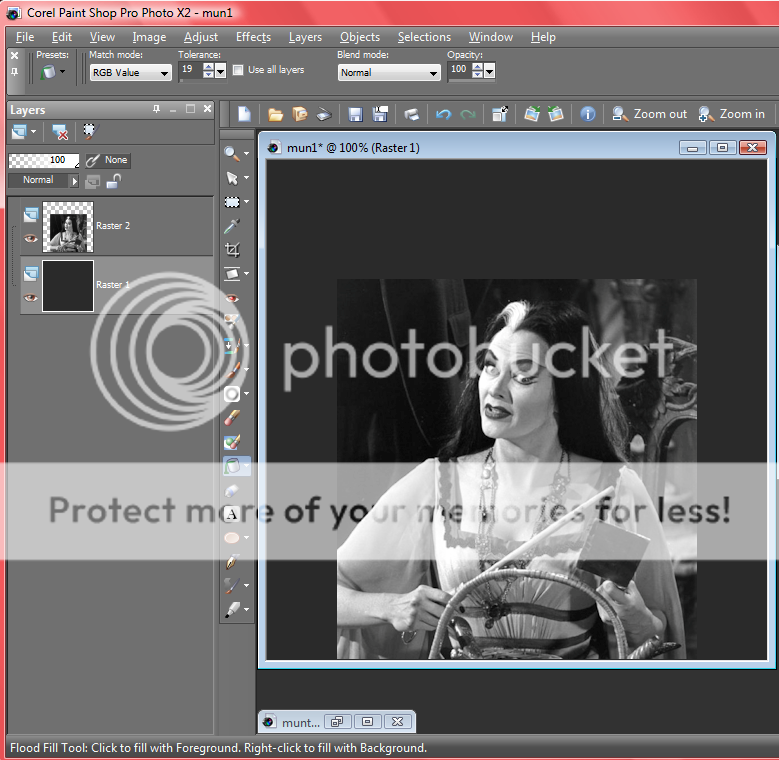The height and width of the screenshot is (760, 779).
Task: Select the Dropper tool
Action: click(x=232, y=226)
